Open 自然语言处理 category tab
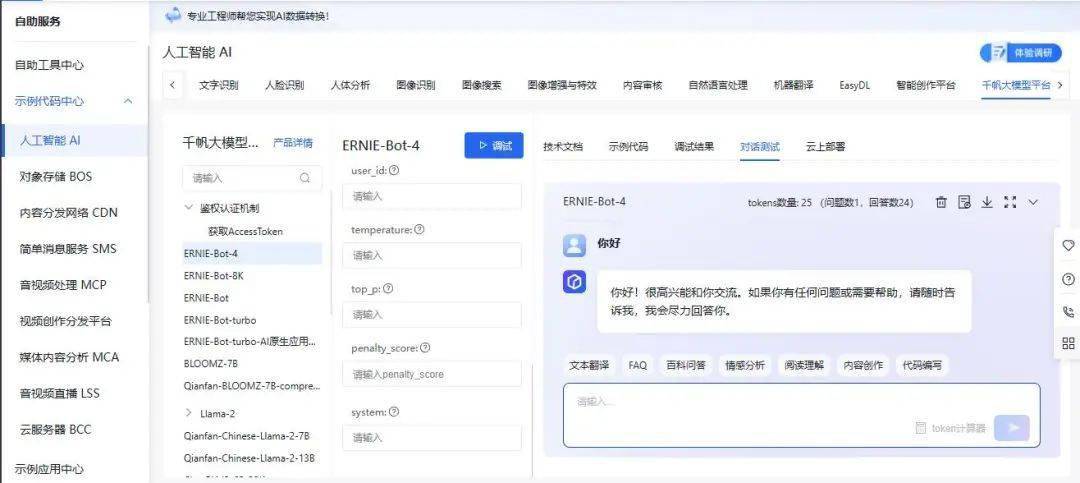1080x483 pixels. click(x=718, y=85)
